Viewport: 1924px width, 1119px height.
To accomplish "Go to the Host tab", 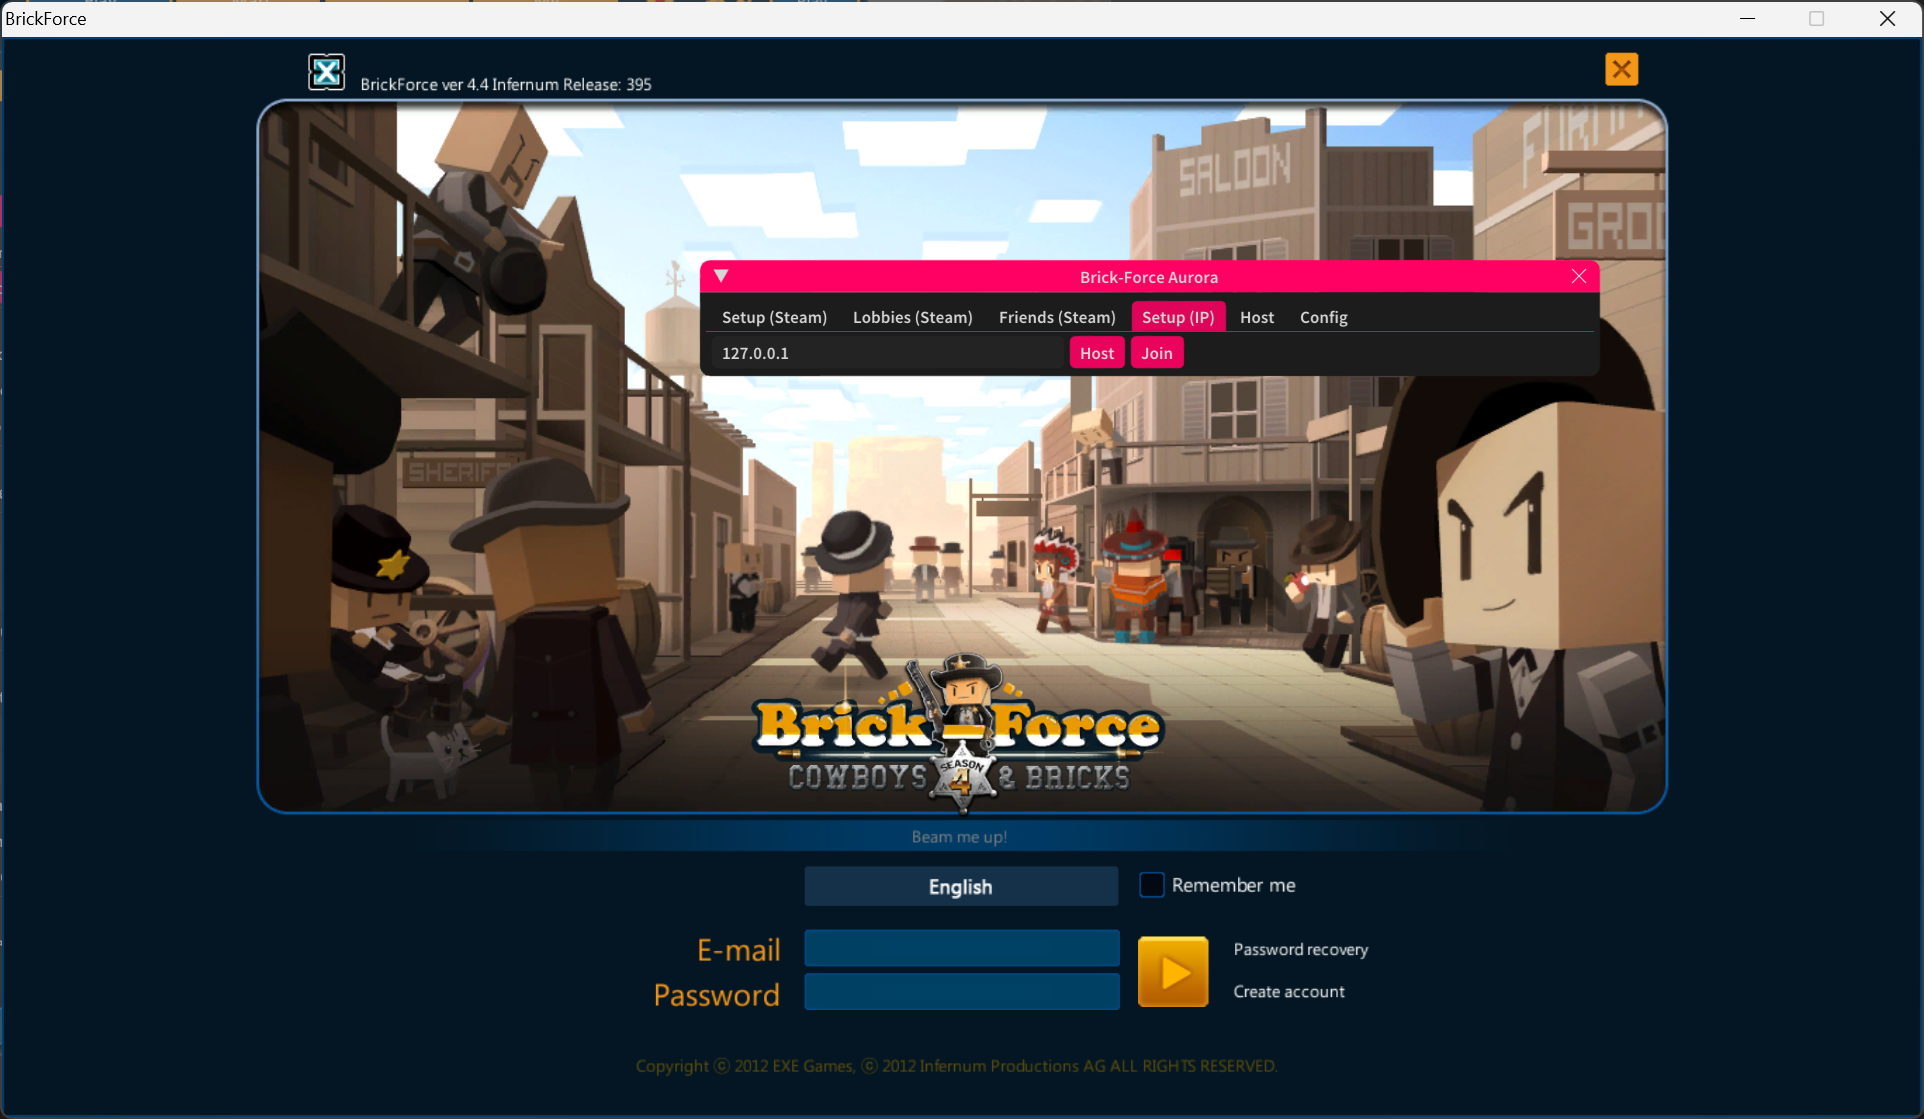I will pyautogui.click(x=1256, y=317).
